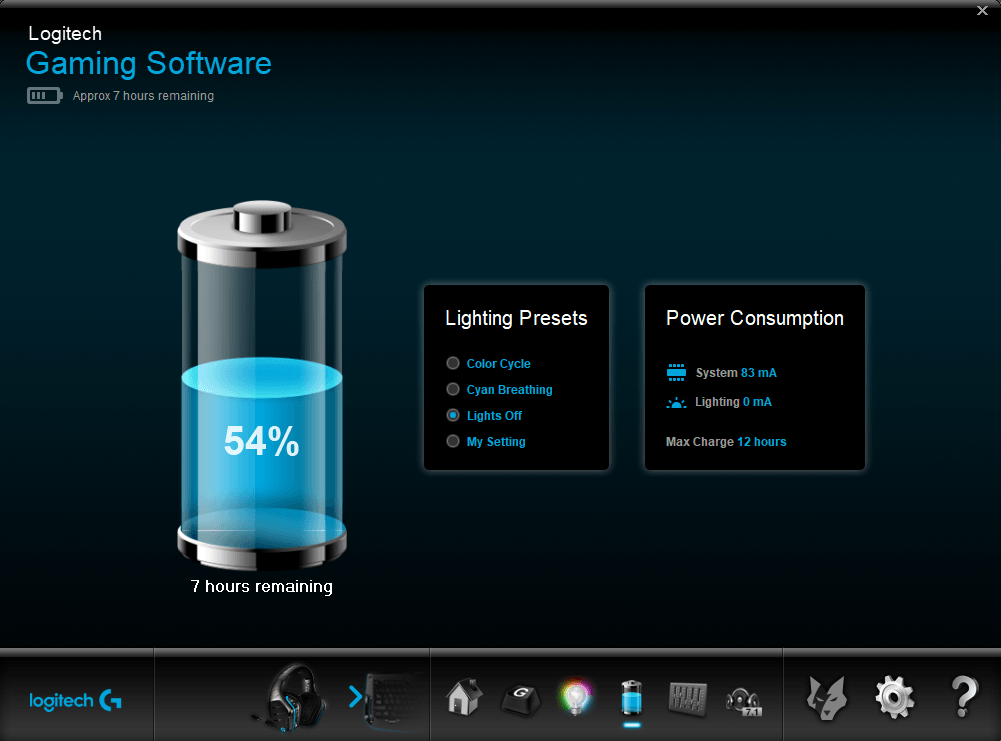1001x741 pixels.
Task: Go to the Home screen icon
Action: click(463, 696)
